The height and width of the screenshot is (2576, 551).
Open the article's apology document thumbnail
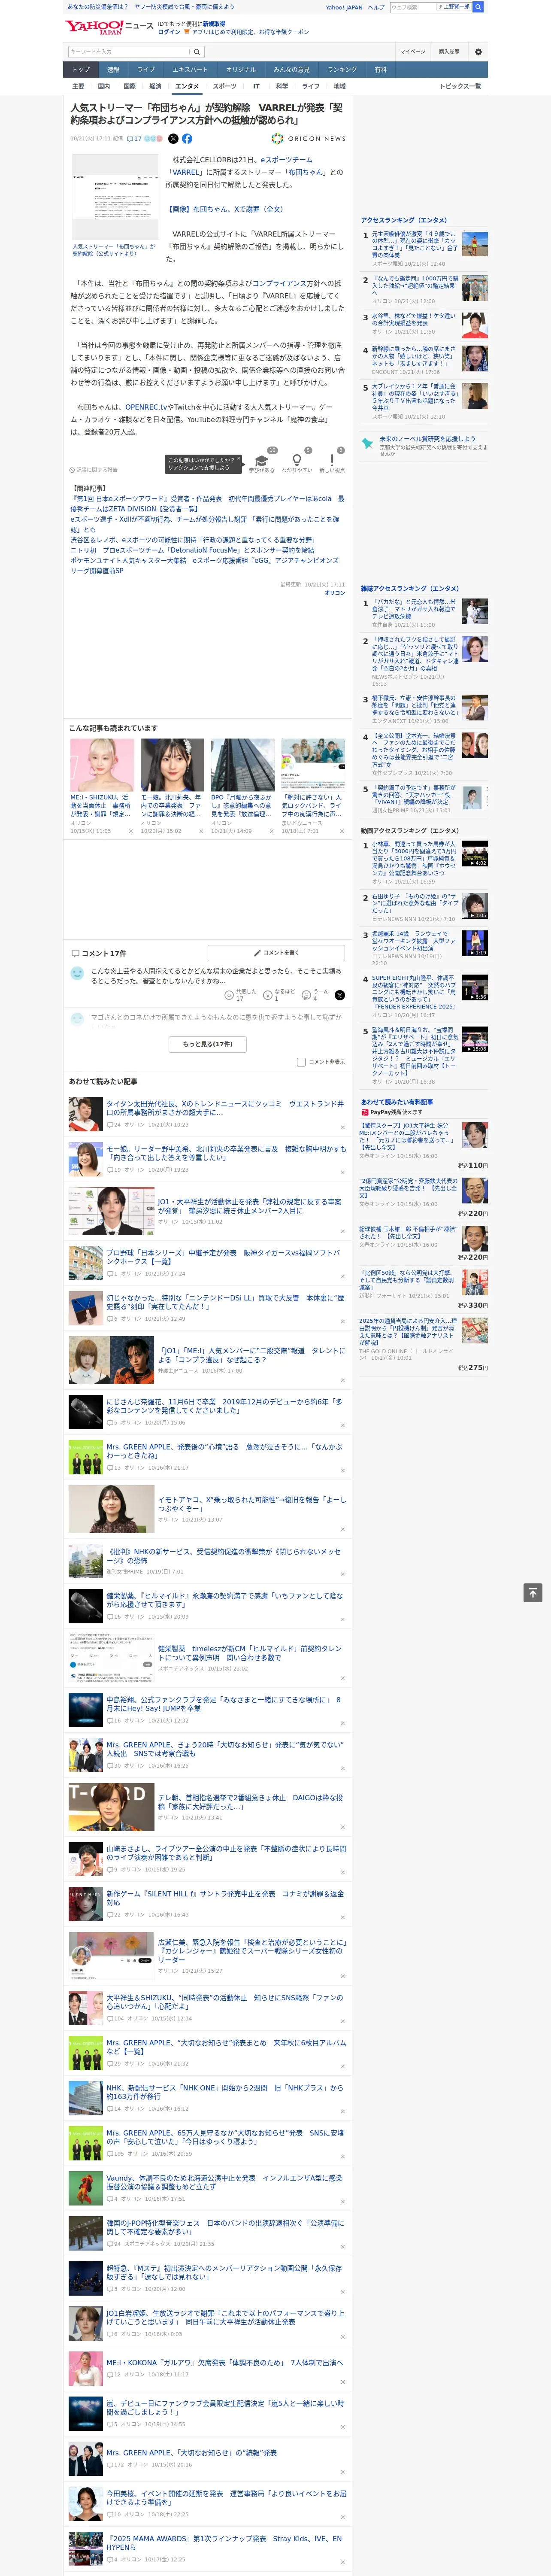click(x=114, y=198)
